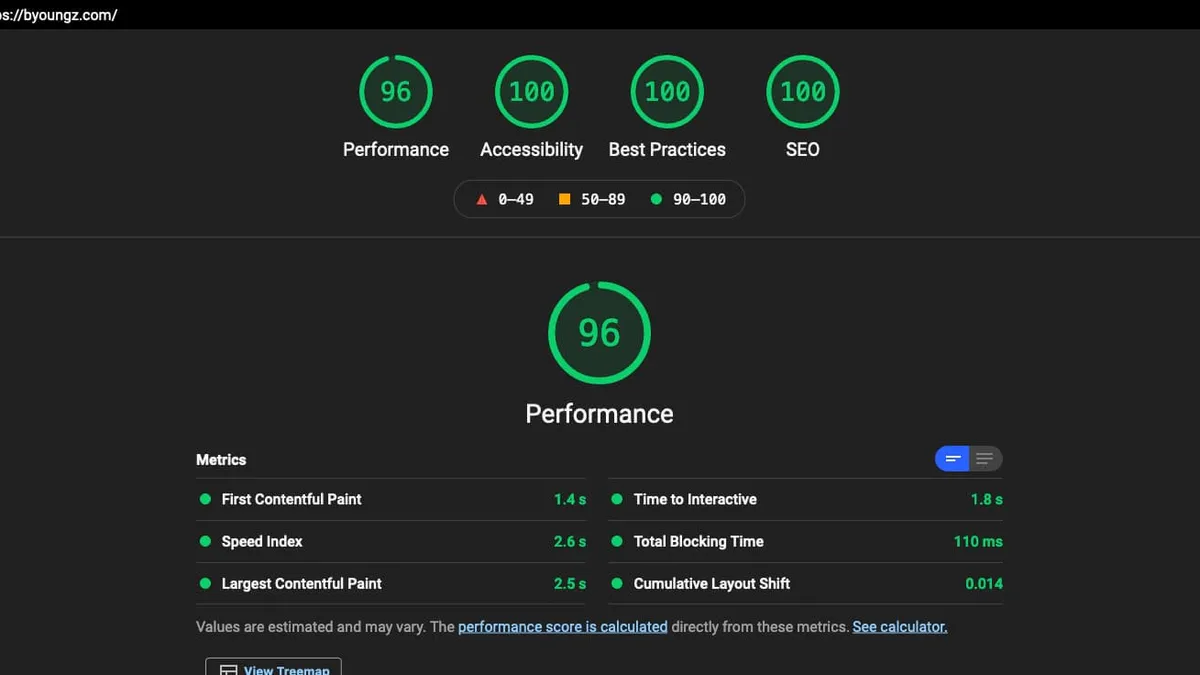
Task: Click the green dot beside Total Blocking Time
Action: point(617,541)
